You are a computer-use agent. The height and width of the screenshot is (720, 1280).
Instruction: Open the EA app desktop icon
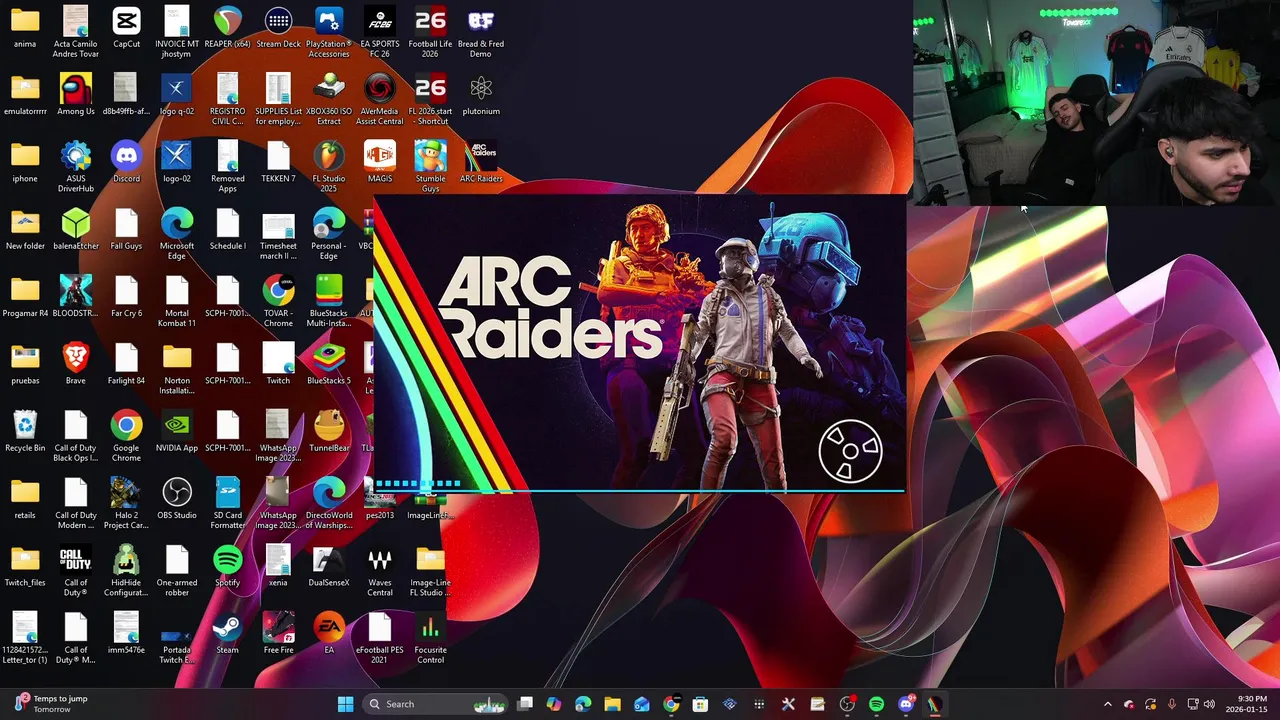(x=329, y=632)
